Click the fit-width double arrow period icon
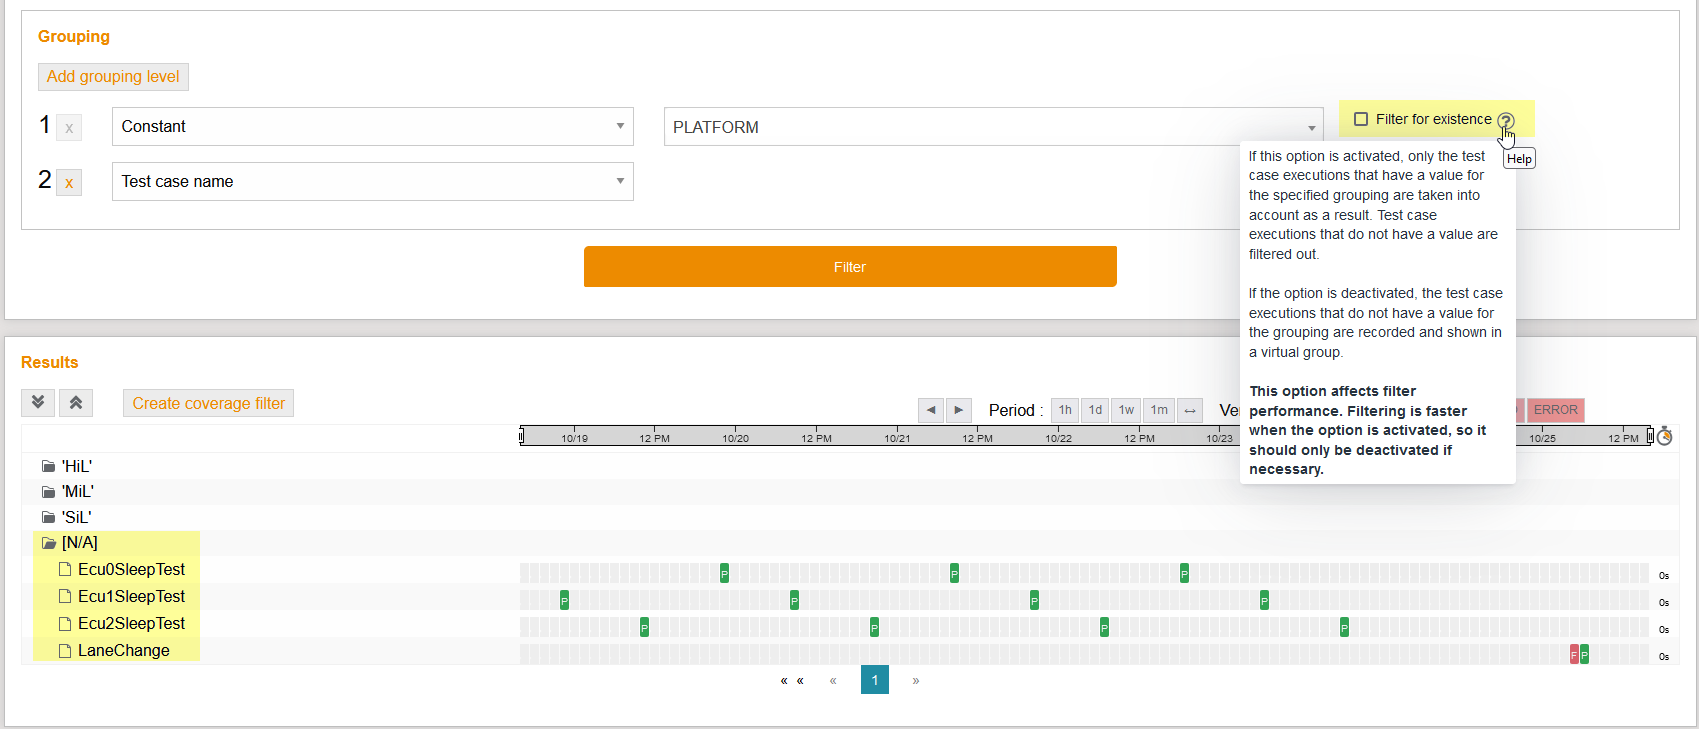The height and width of the screenshot is (729, 1699). [1190, 410]
